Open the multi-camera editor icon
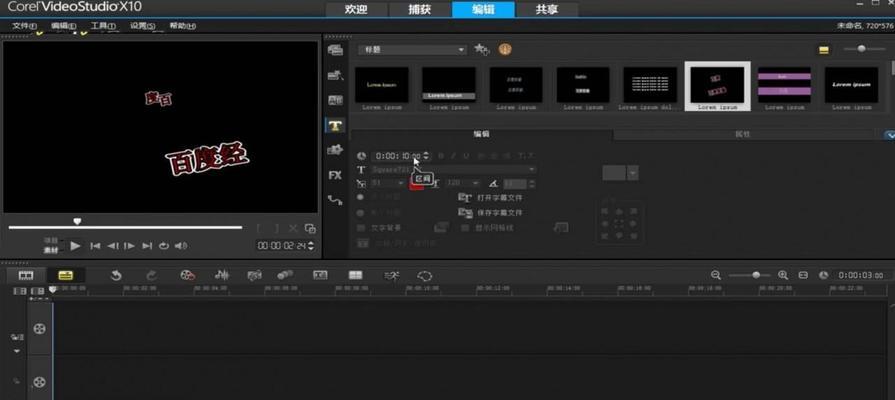 356,276
